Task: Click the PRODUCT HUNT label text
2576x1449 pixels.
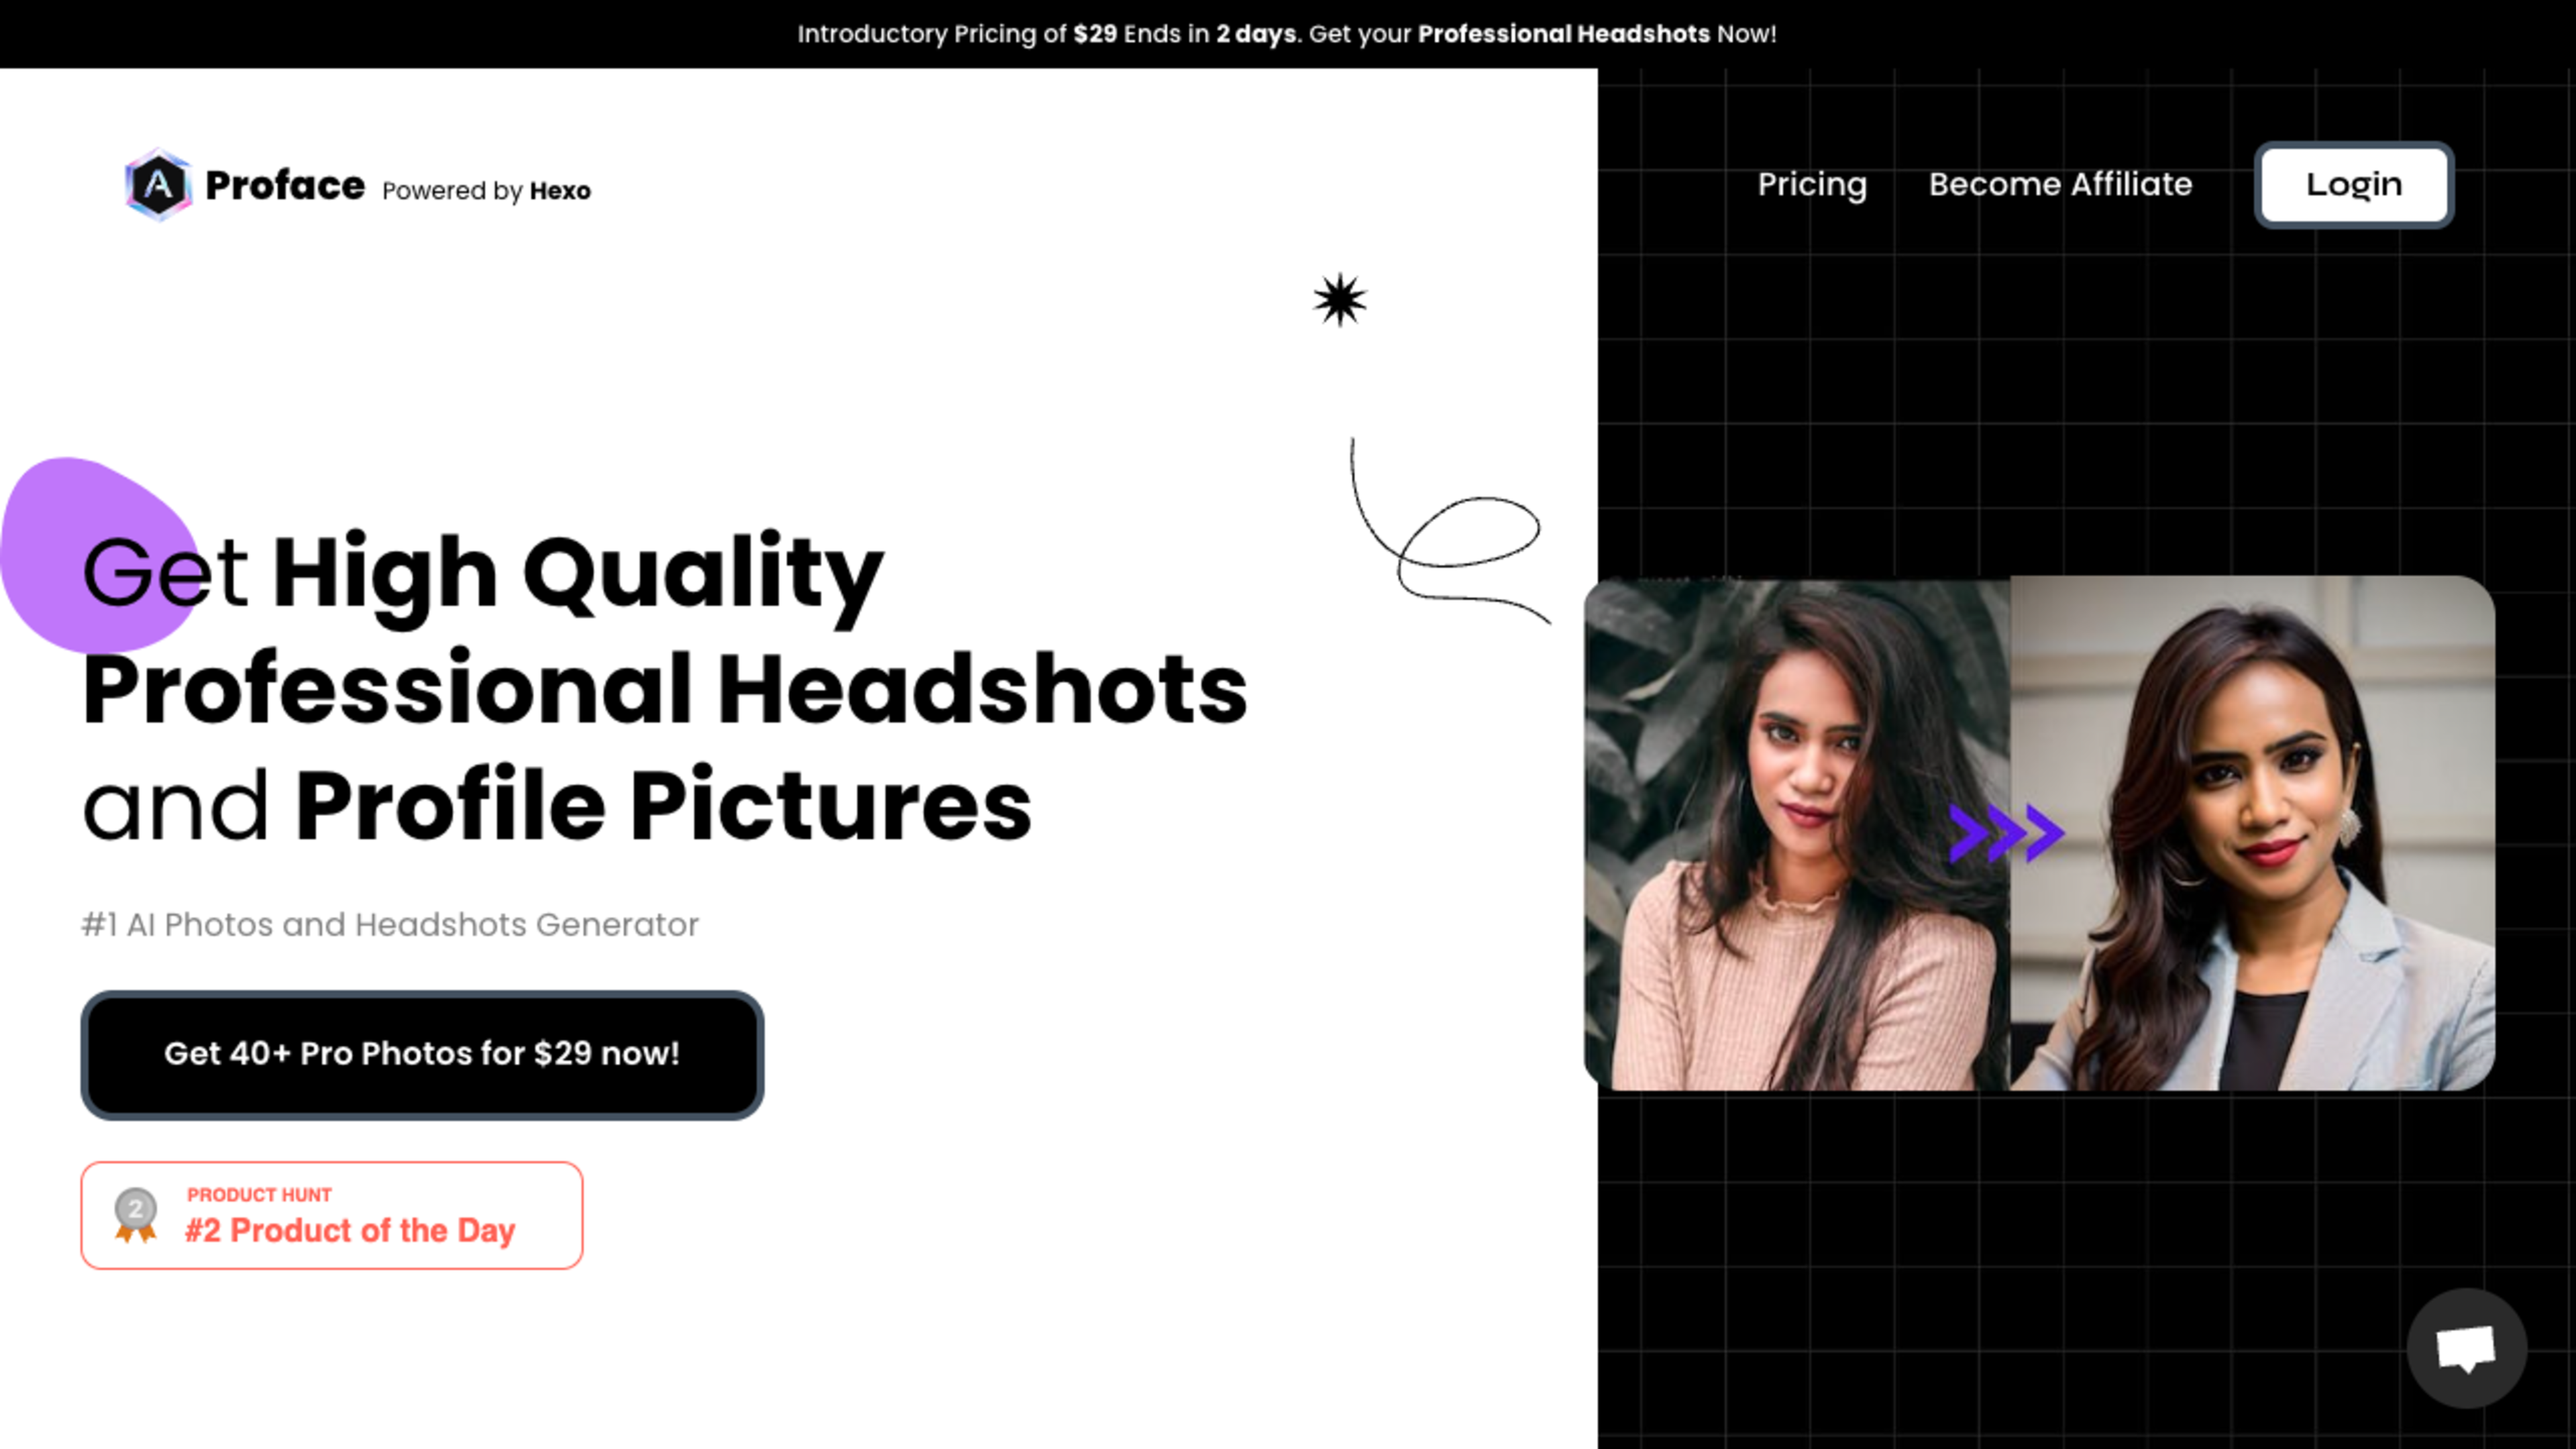Action: pyautogui.click(x=259, y=1195)
